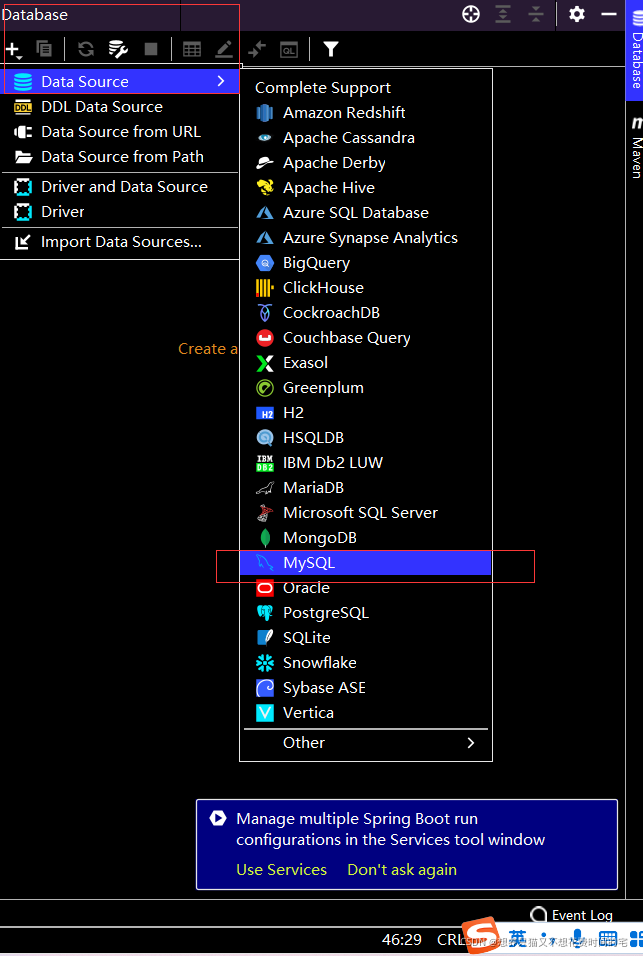Select the Driver menu entry
Image resolution: width=643 pixels, height=956 pixels.
coord(120,212)
